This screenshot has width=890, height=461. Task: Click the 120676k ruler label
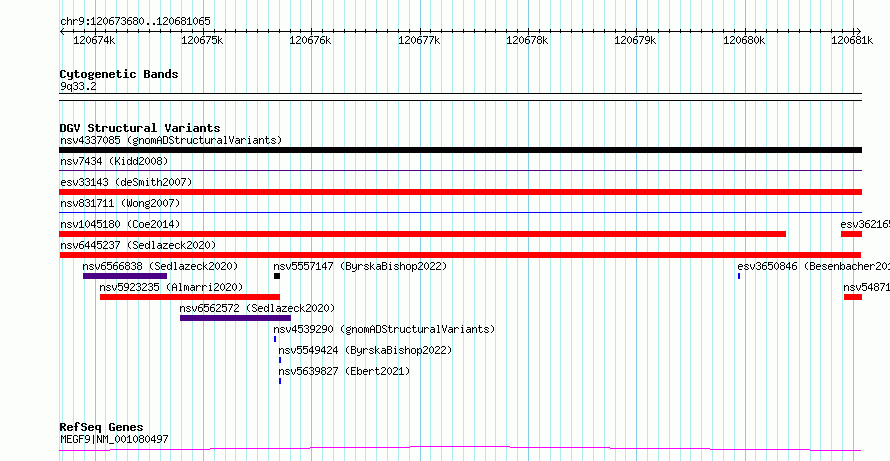tap(310, 40)
